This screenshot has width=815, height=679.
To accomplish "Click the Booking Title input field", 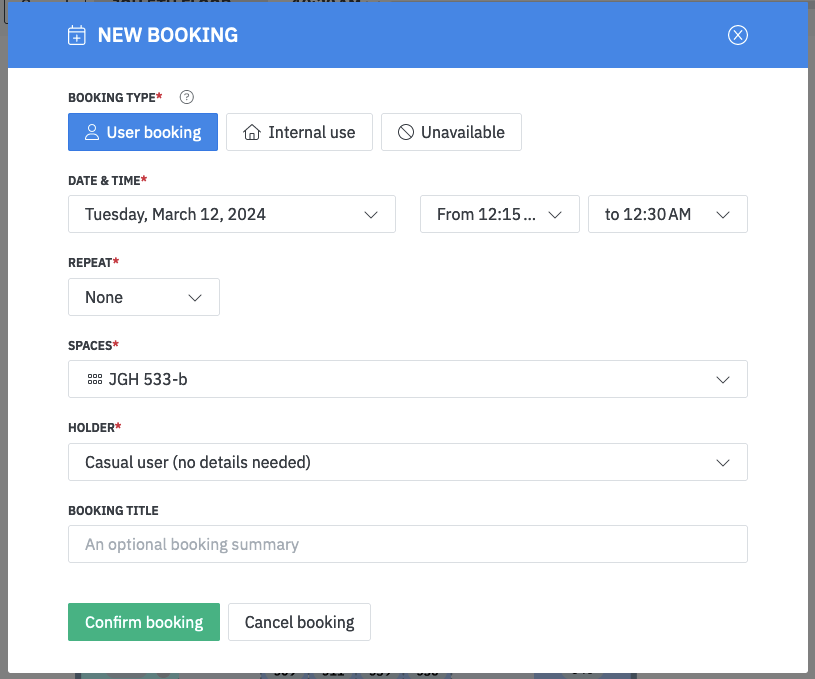I will (407, 544).
